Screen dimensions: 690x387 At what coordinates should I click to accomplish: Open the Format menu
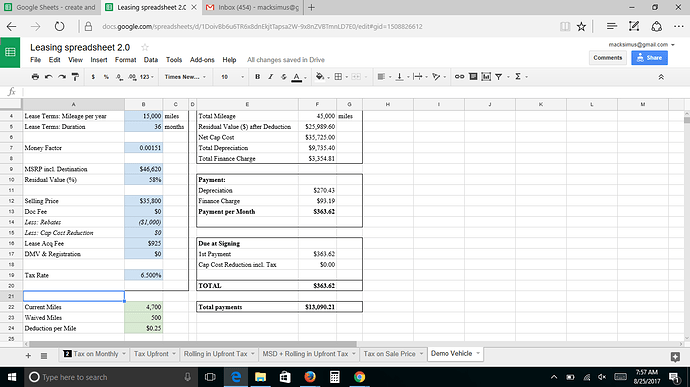click(125, 60)
